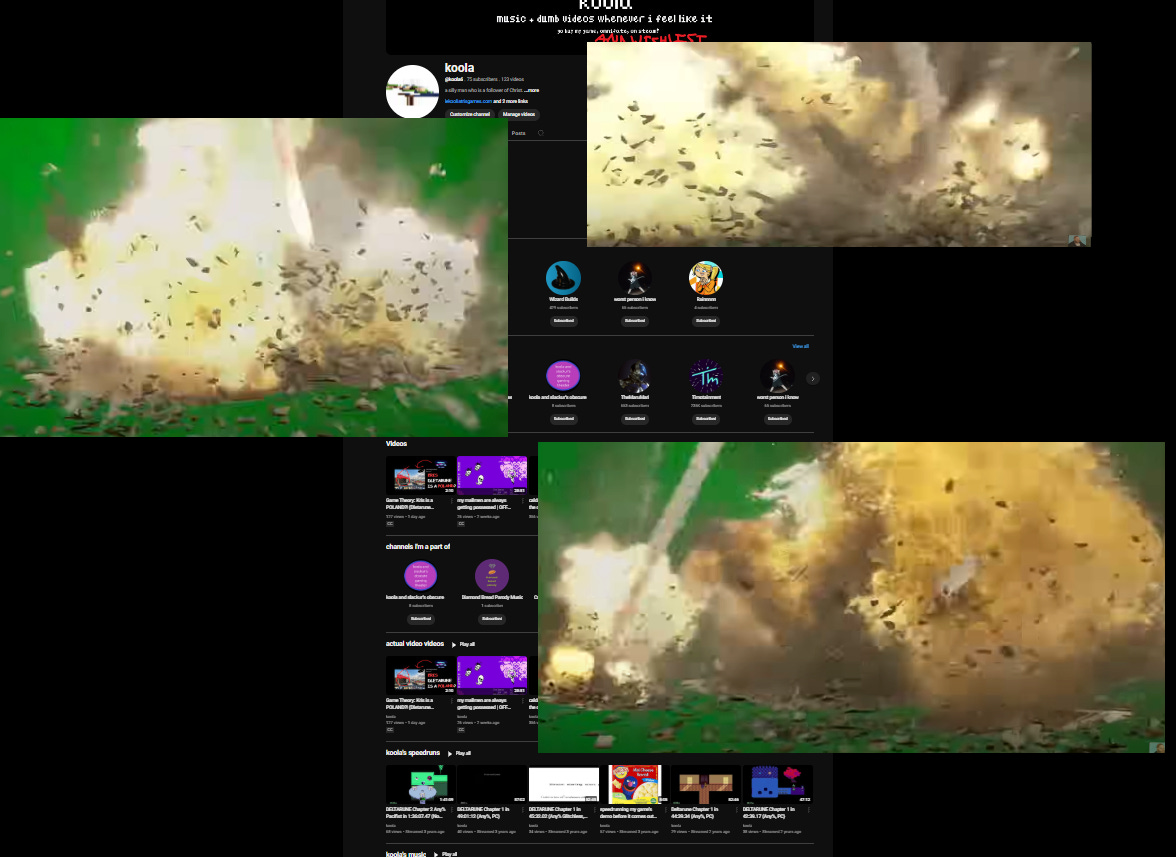
Task: Open the Wizard Builds channel avatar
Action: [563, 278]
